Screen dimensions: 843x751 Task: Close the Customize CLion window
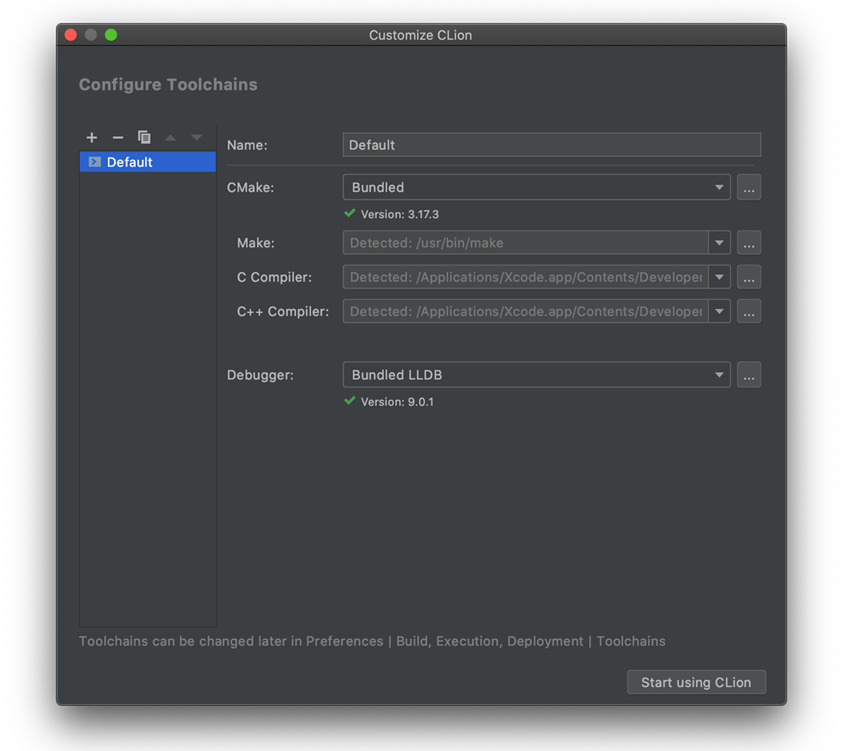point(70,35)
